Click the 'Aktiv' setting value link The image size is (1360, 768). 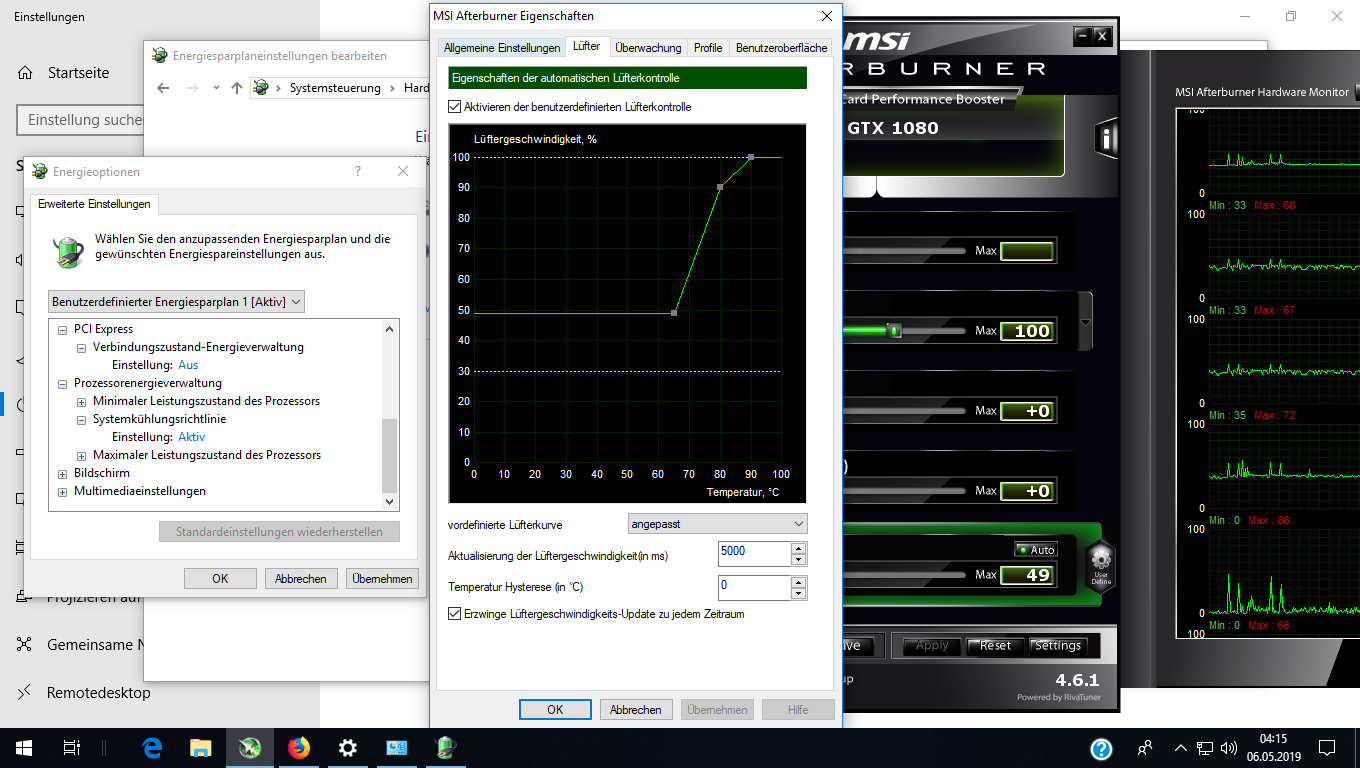pyautogui.click(x=191, y=437)
